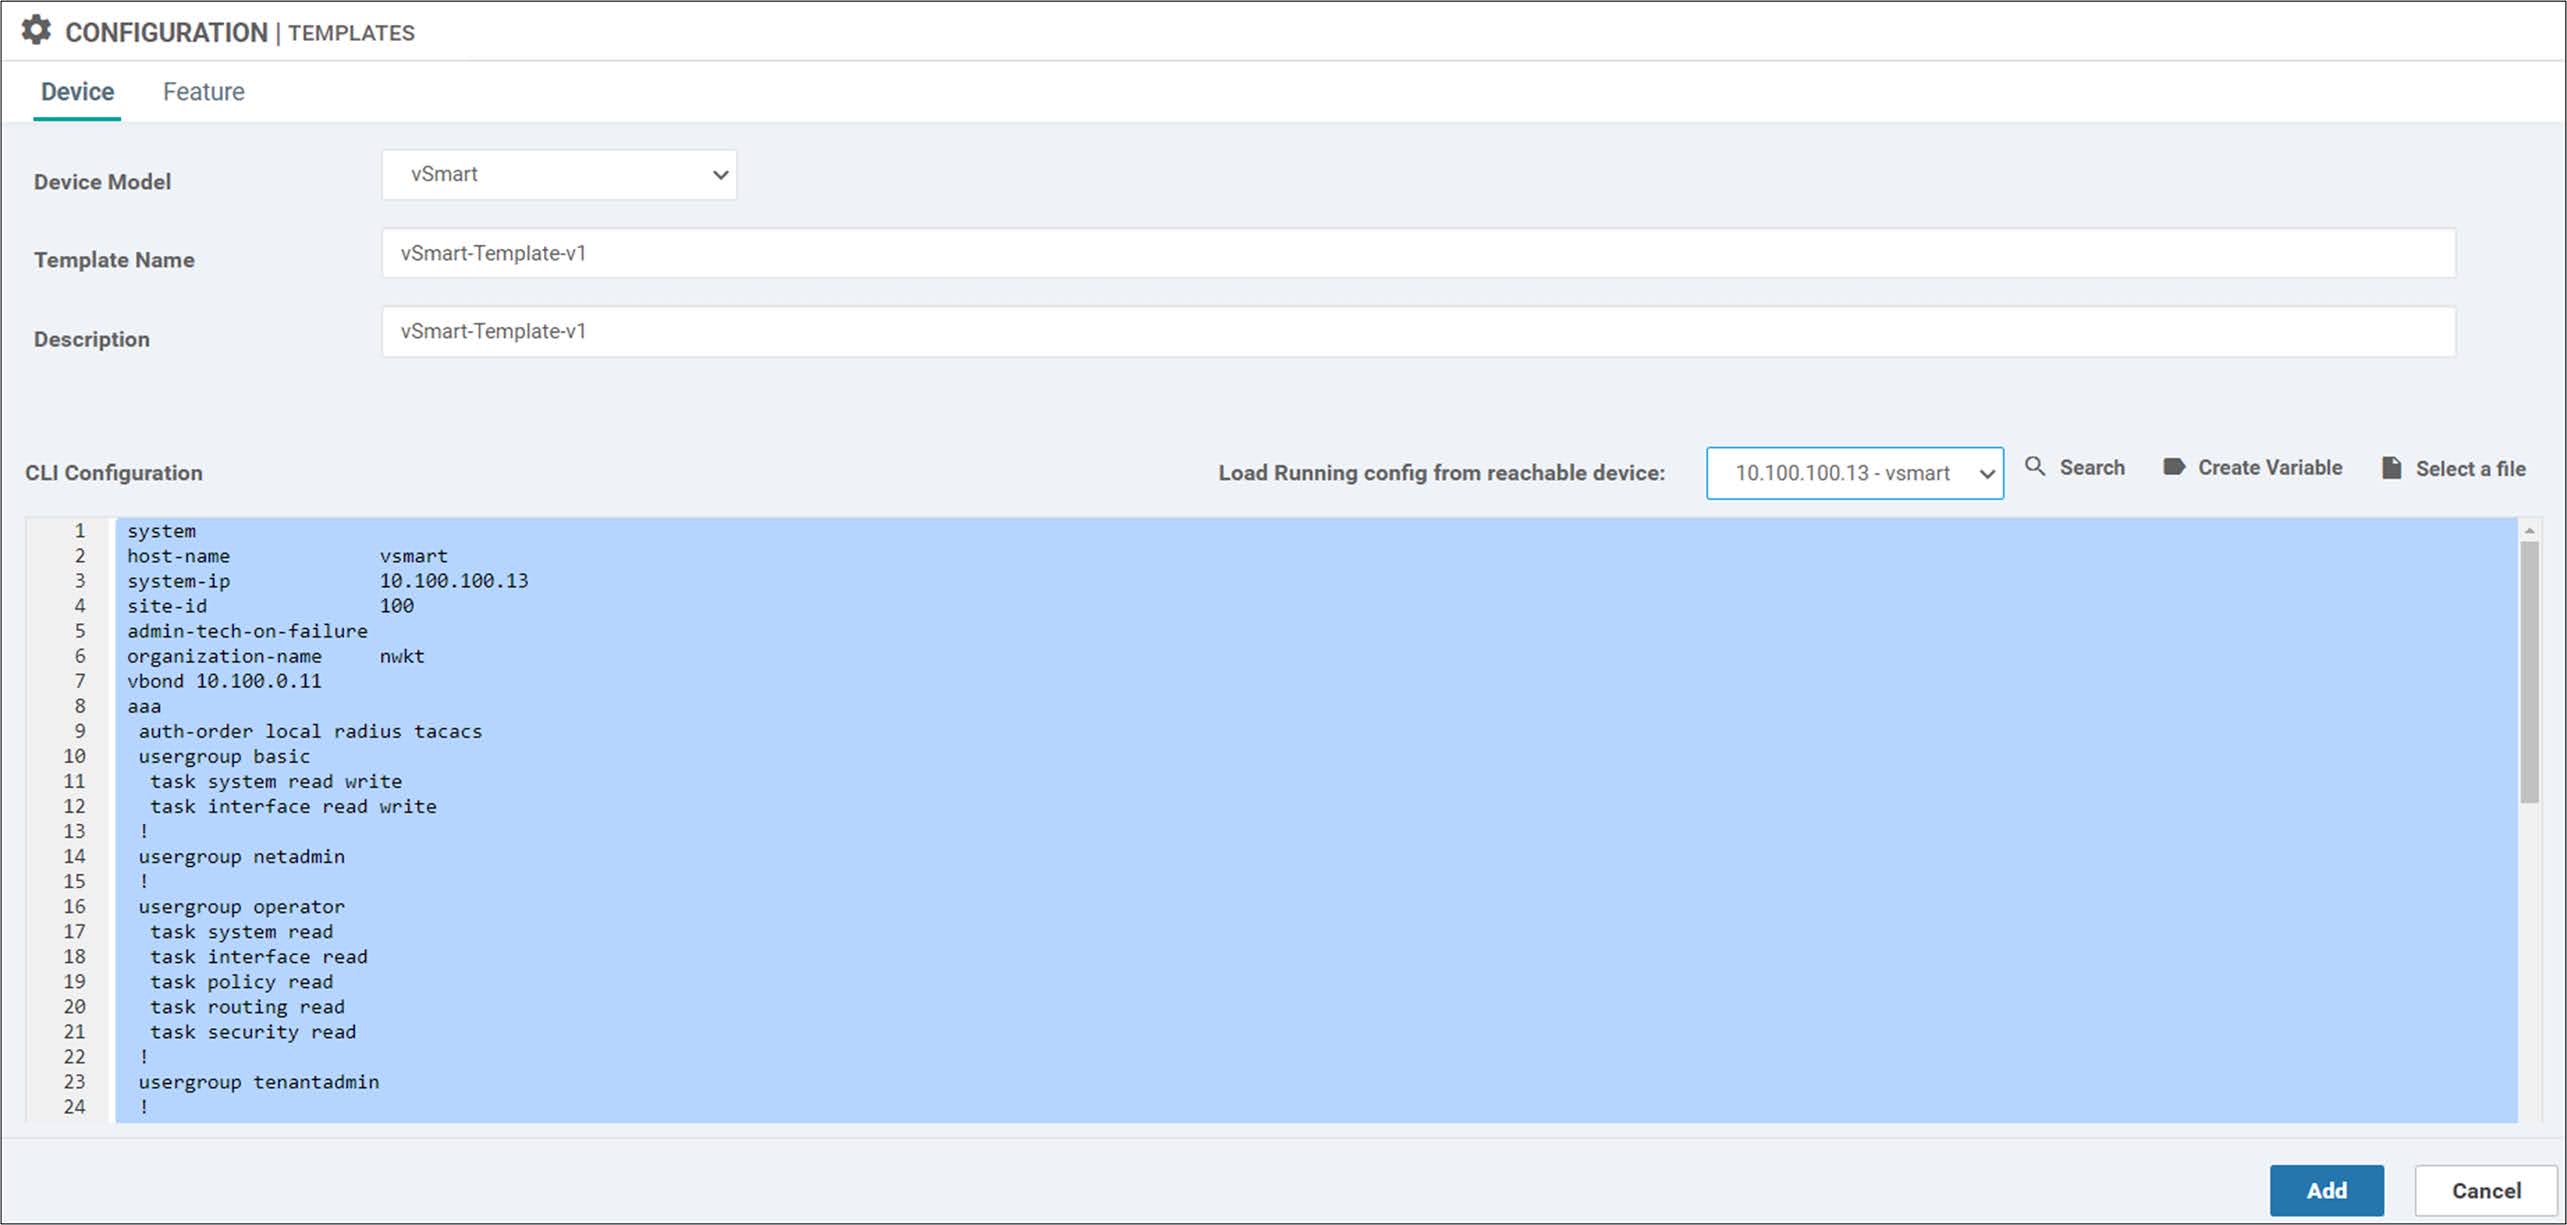Click the 'usergroup basic' line
2567x1225 pixels.
[224, 756]
